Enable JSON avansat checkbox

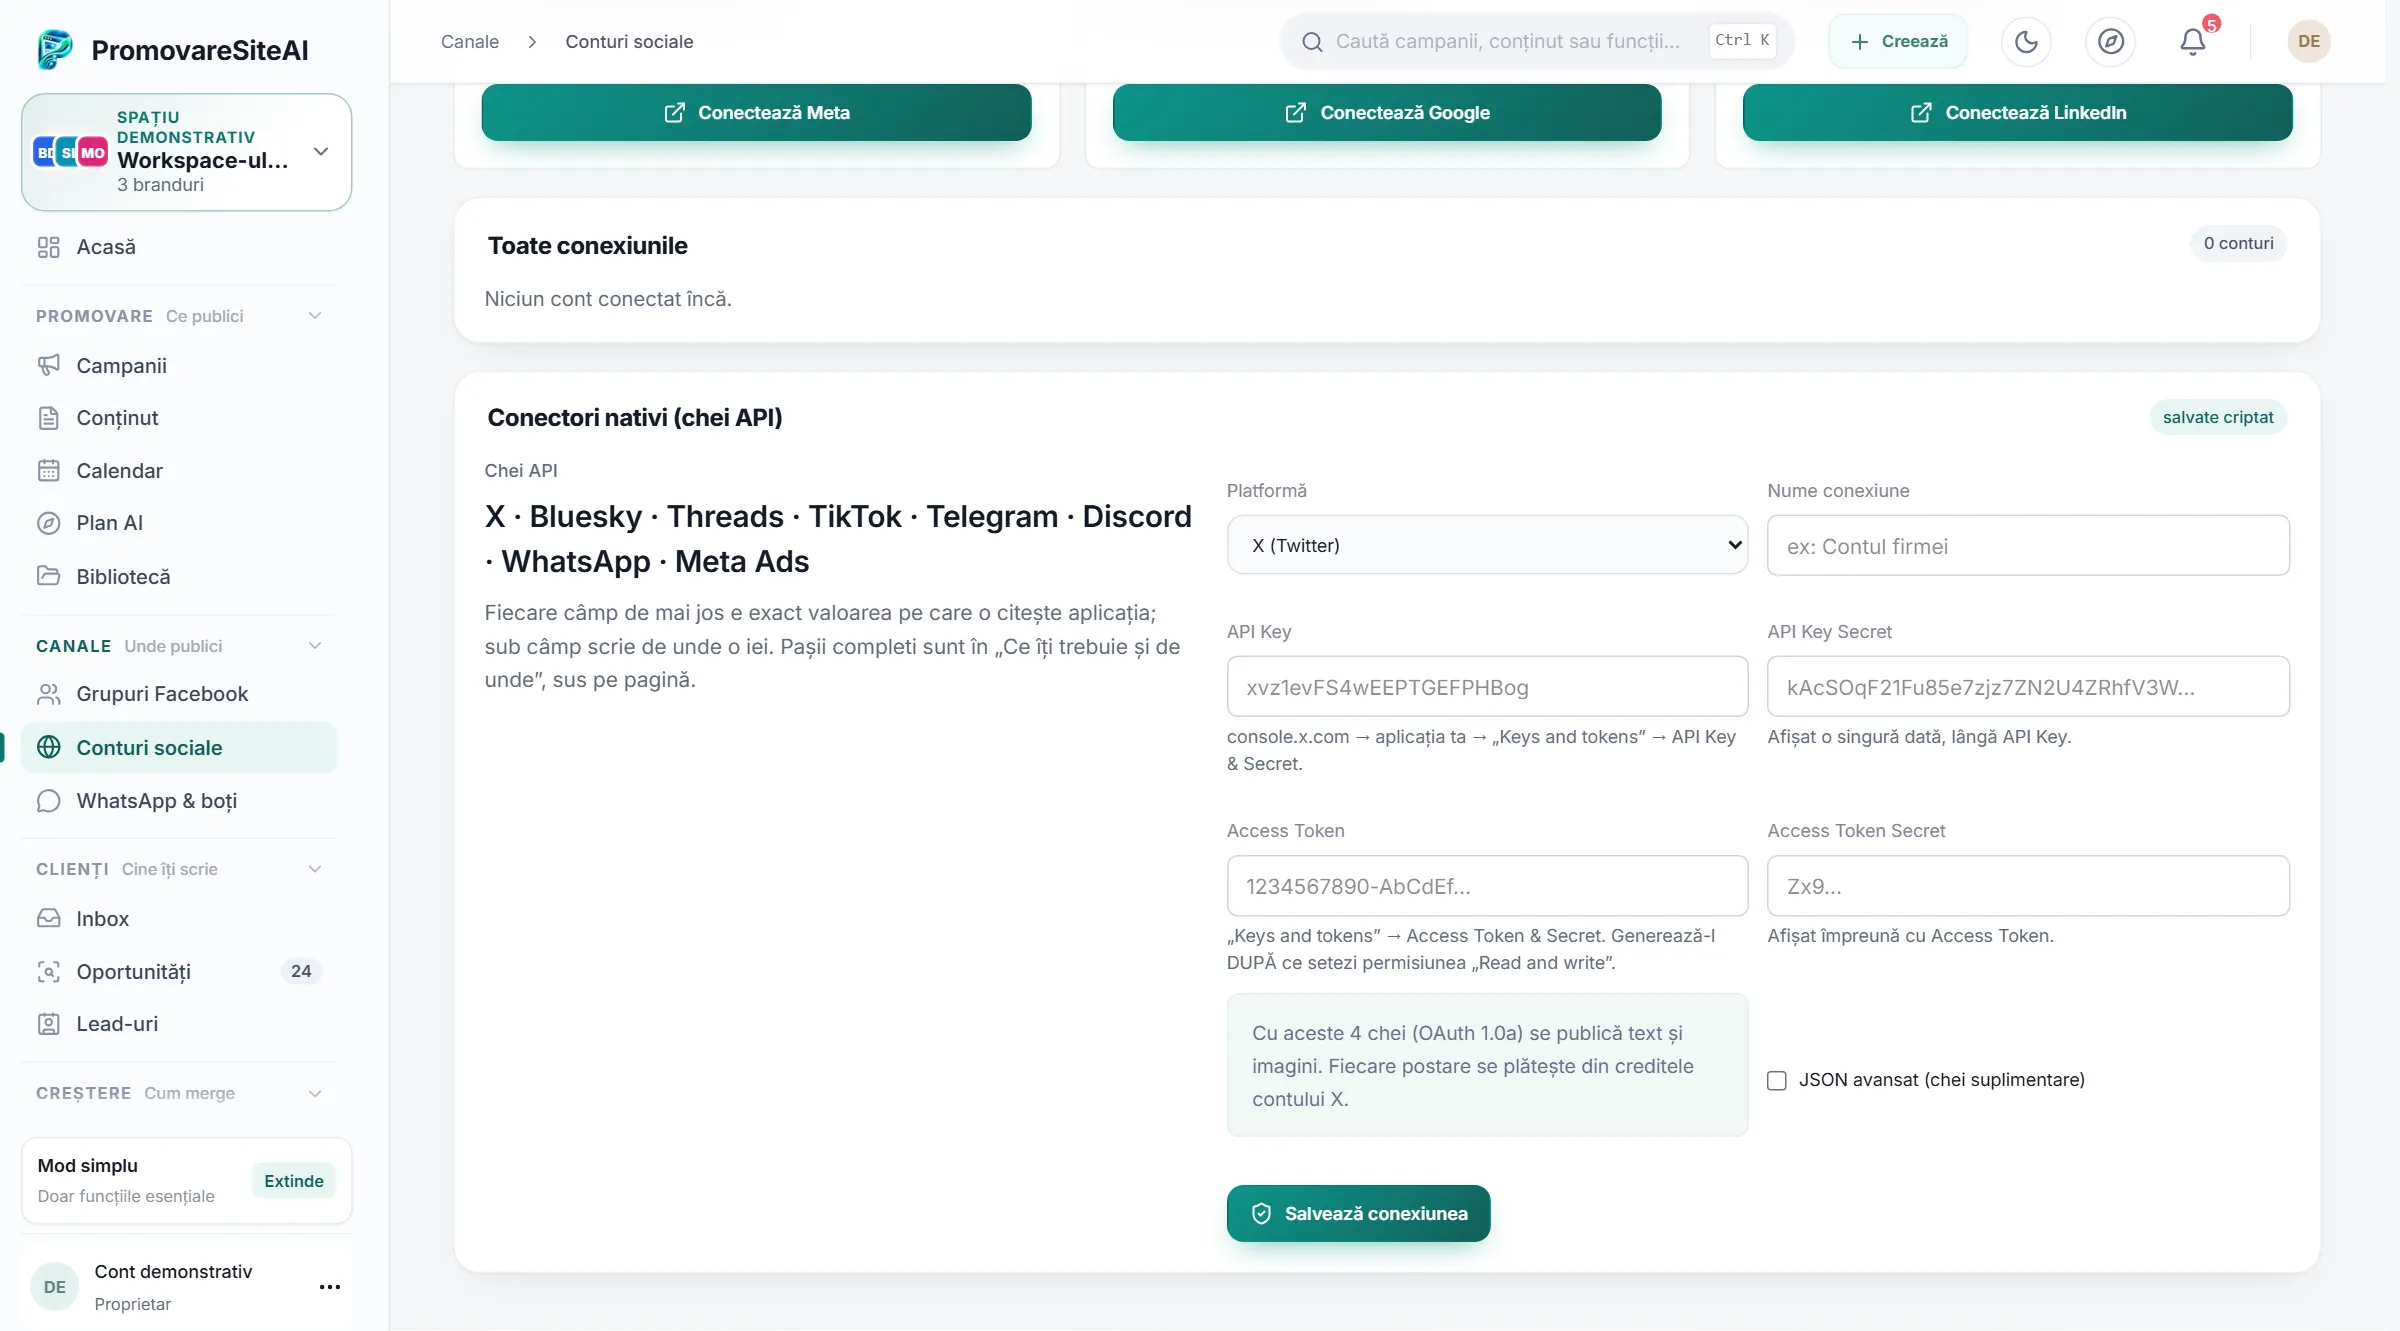pos(1777,1080)
